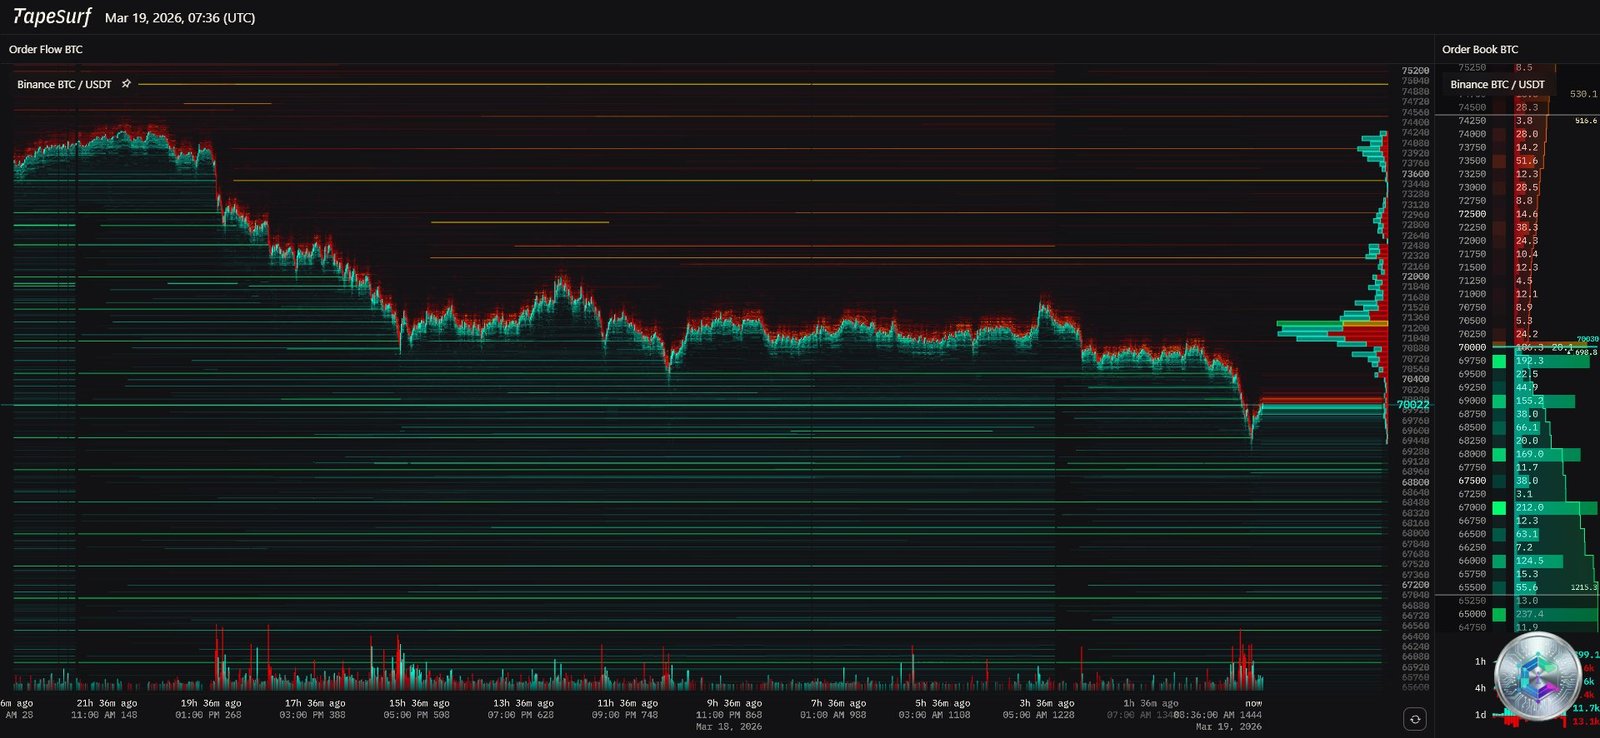Viewport: 1600px width, 738px height.
Task: Select the 67500 bid row showing 38.0
Action: (x=1516, y=481)
